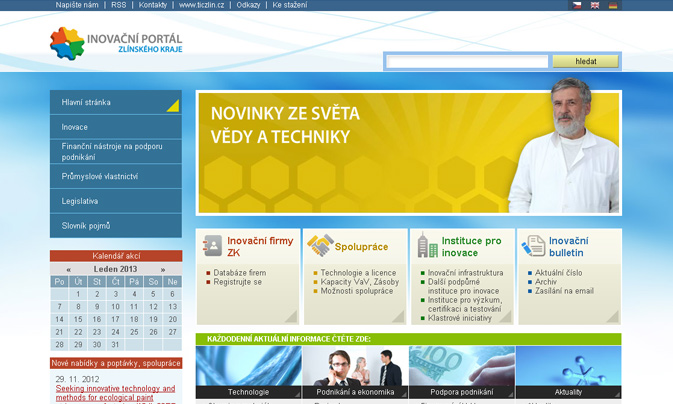Switch language to English flag

595,5
